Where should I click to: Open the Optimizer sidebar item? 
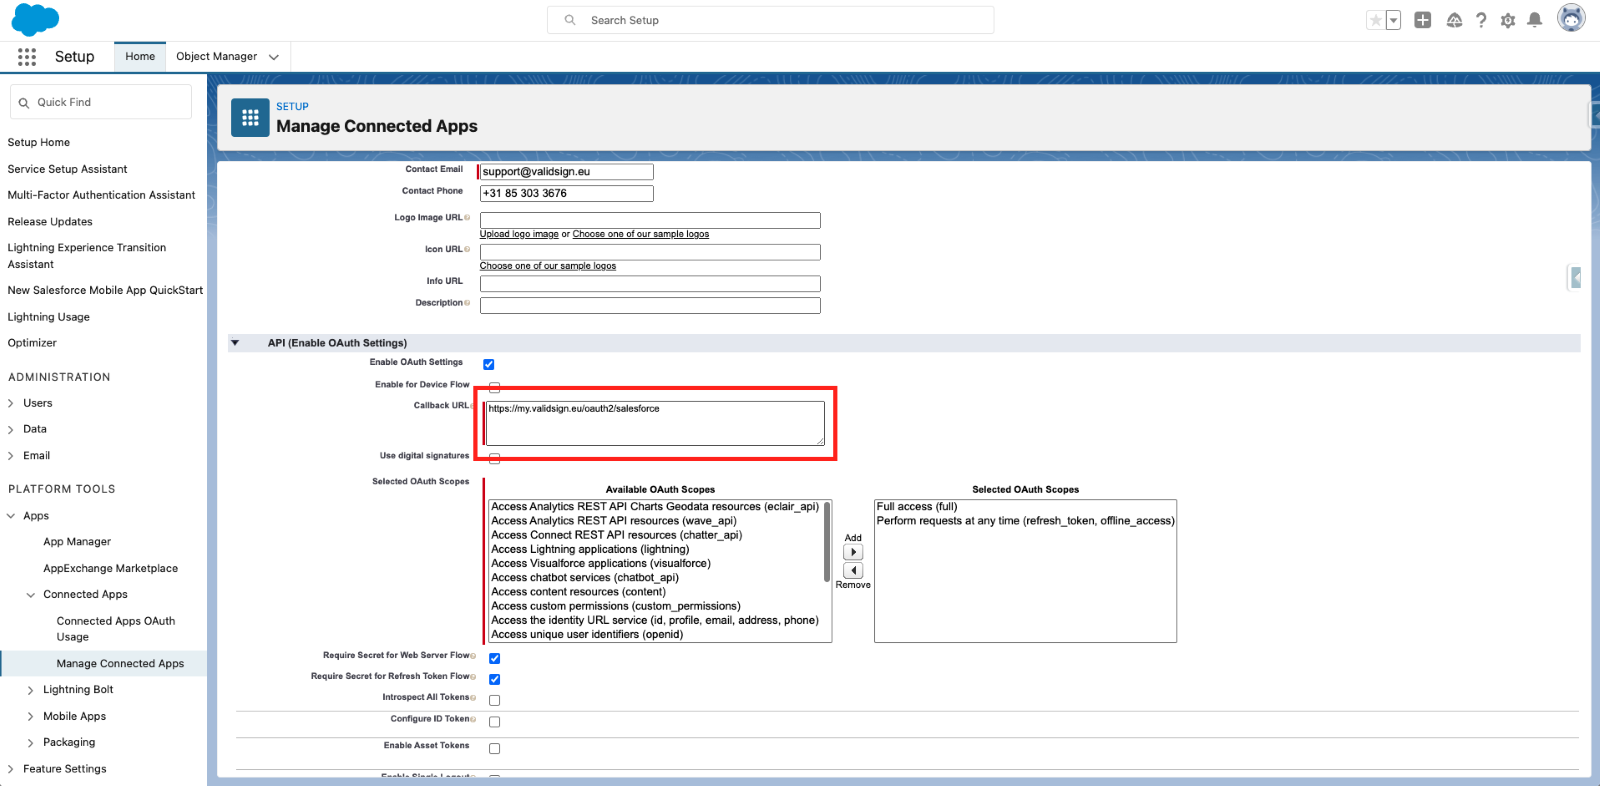[32, 343]
